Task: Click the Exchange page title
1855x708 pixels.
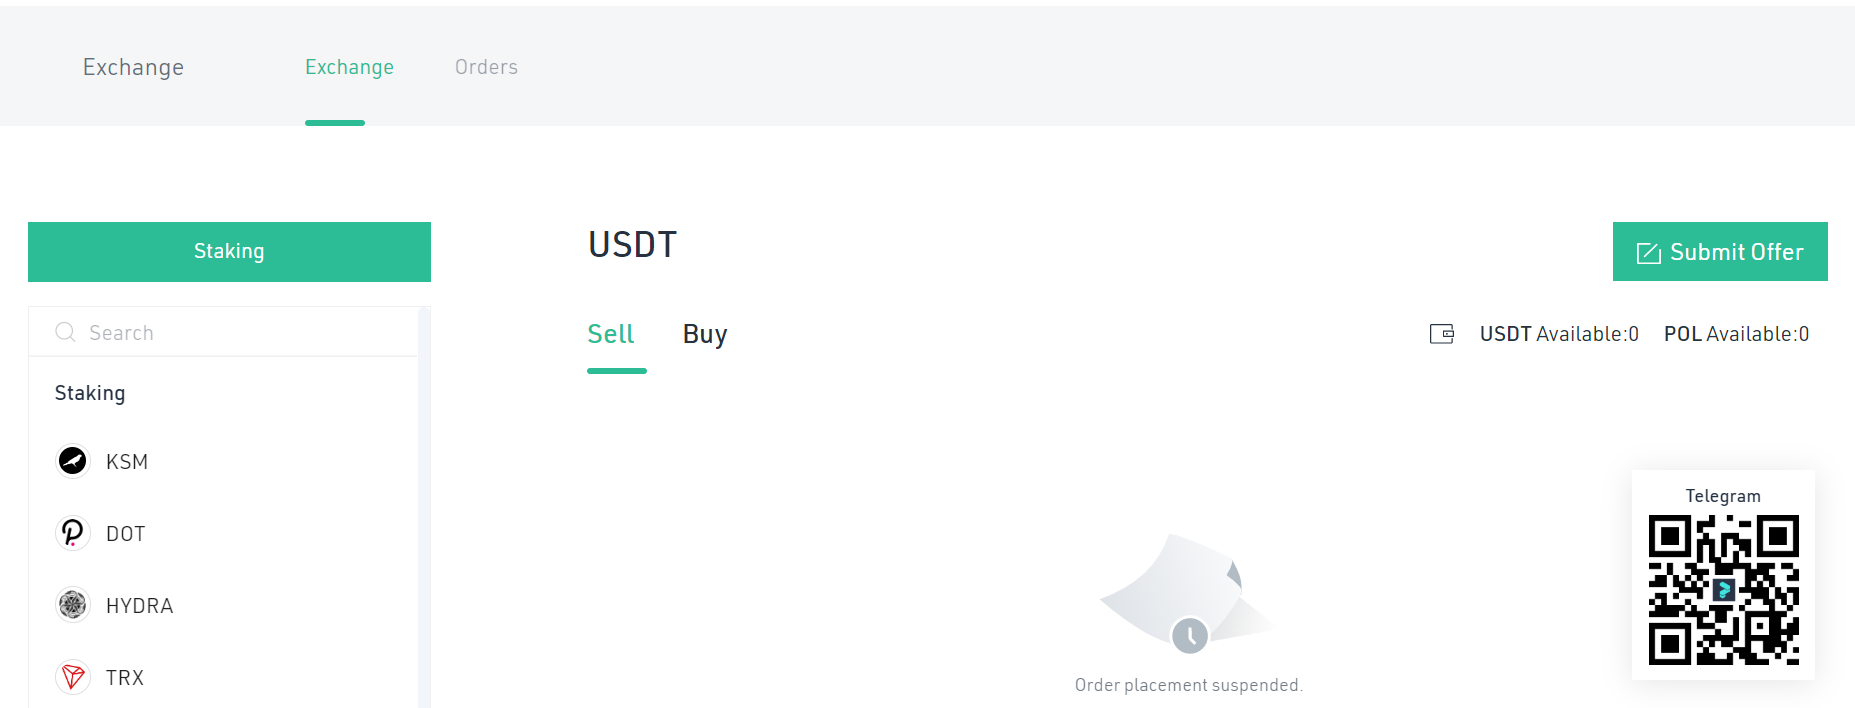Action: [133, 67]
